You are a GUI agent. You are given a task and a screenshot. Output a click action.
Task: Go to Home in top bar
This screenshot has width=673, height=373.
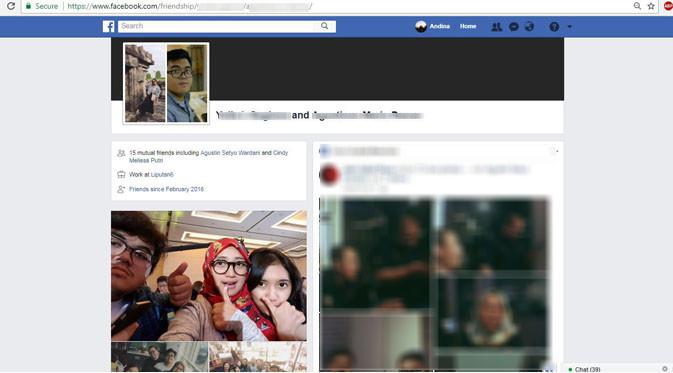[468, 26]
